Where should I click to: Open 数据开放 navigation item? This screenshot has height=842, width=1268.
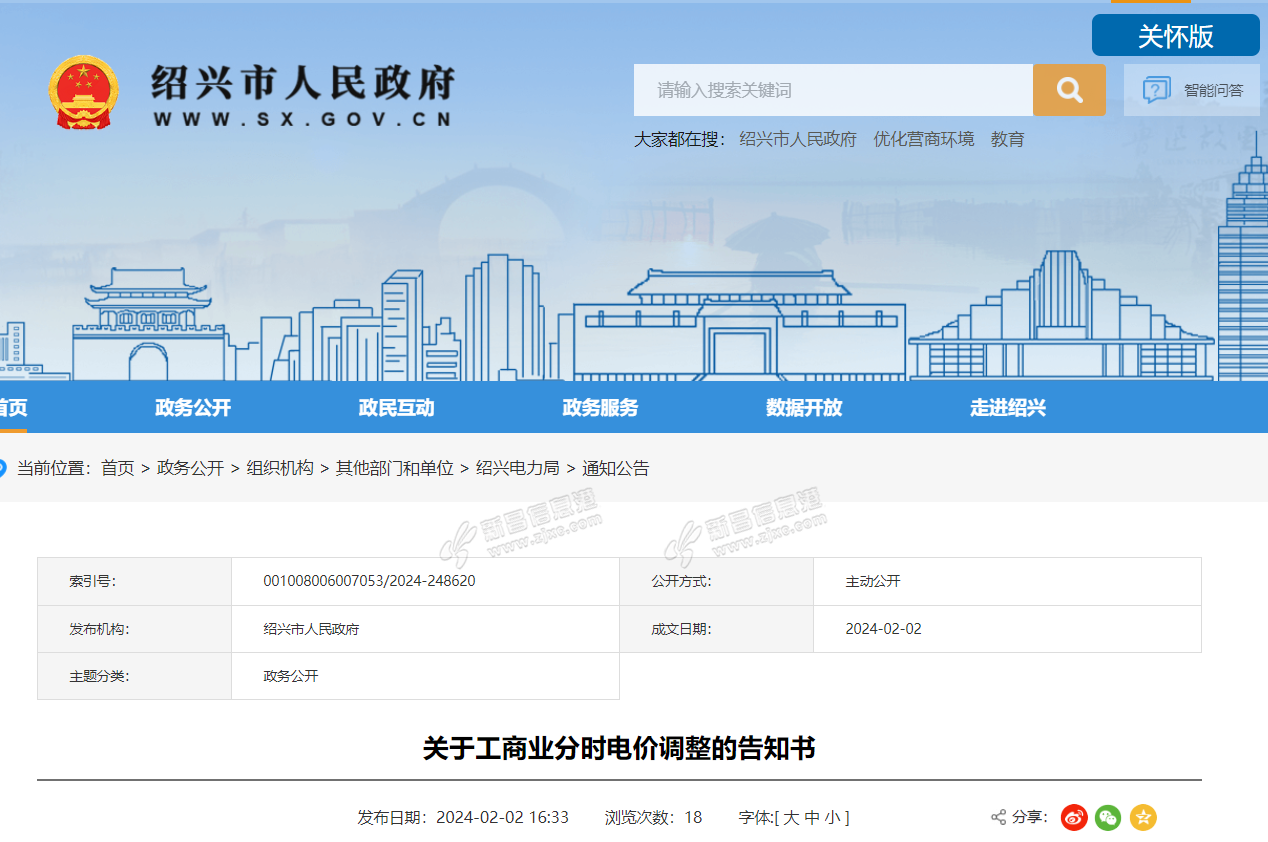tap(804, 408)
